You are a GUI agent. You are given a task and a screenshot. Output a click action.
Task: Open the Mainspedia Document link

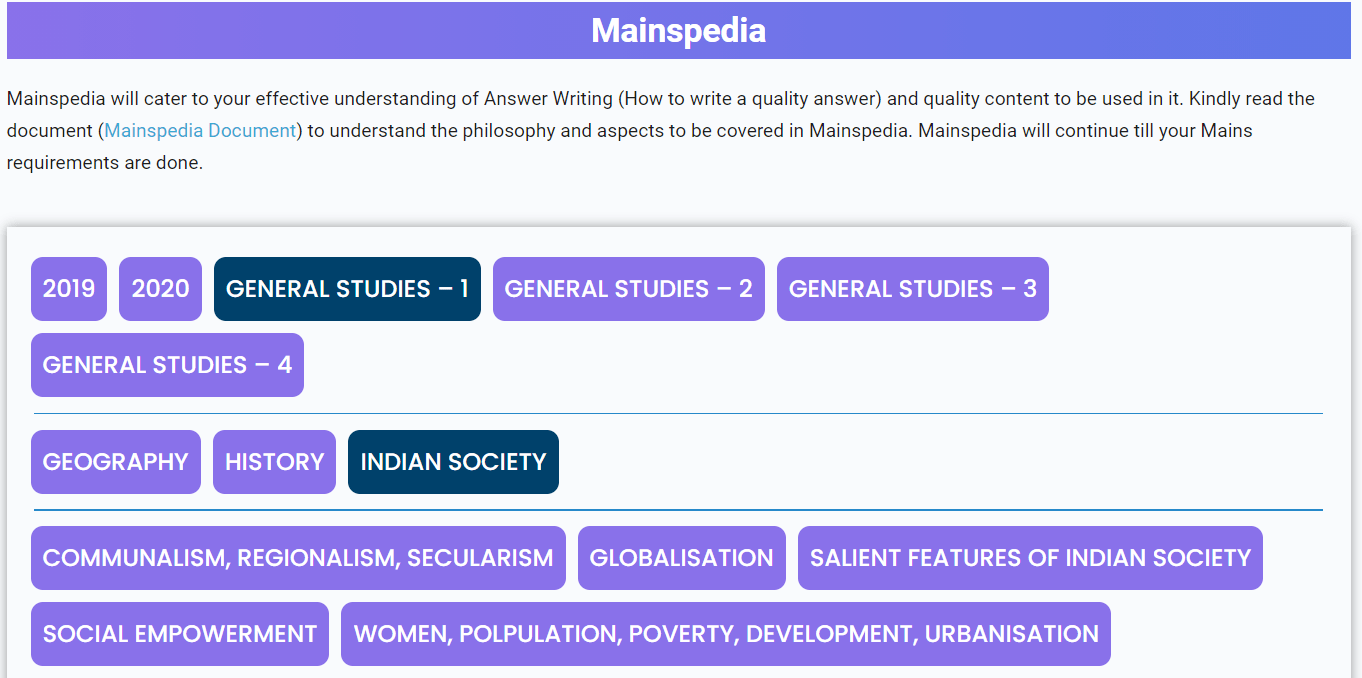pyautogui.click(x=201, y=130)
